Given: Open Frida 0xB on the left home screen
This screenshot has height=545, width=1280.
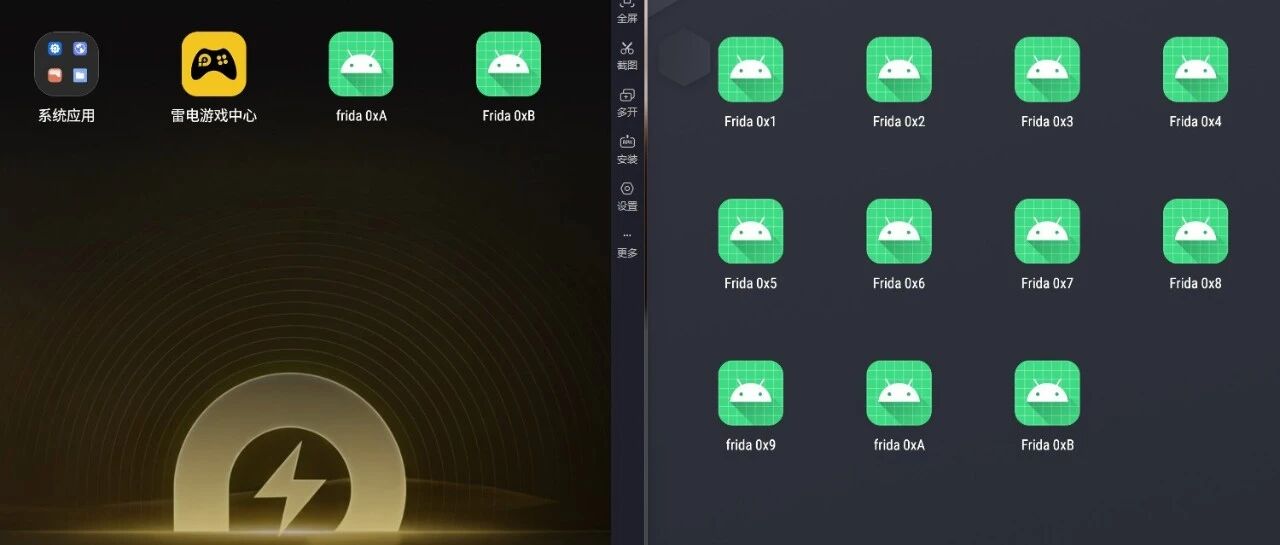Looking at the screenshot, I should pyautogui.click(x=508, y=64).
